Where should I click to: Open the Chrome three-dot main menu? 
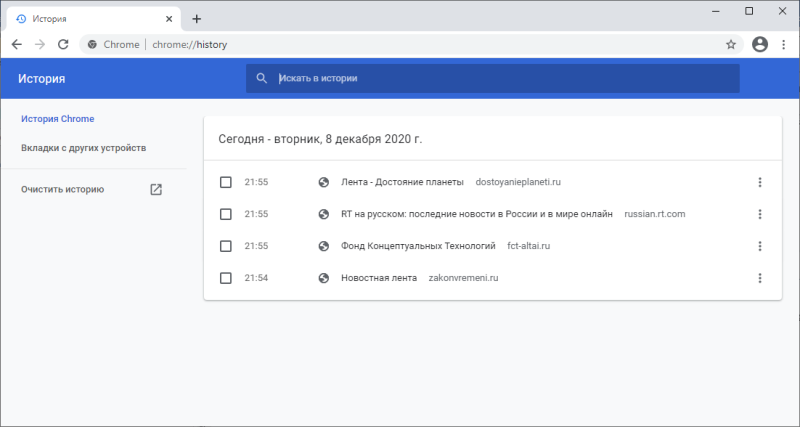tap(784, 44)
